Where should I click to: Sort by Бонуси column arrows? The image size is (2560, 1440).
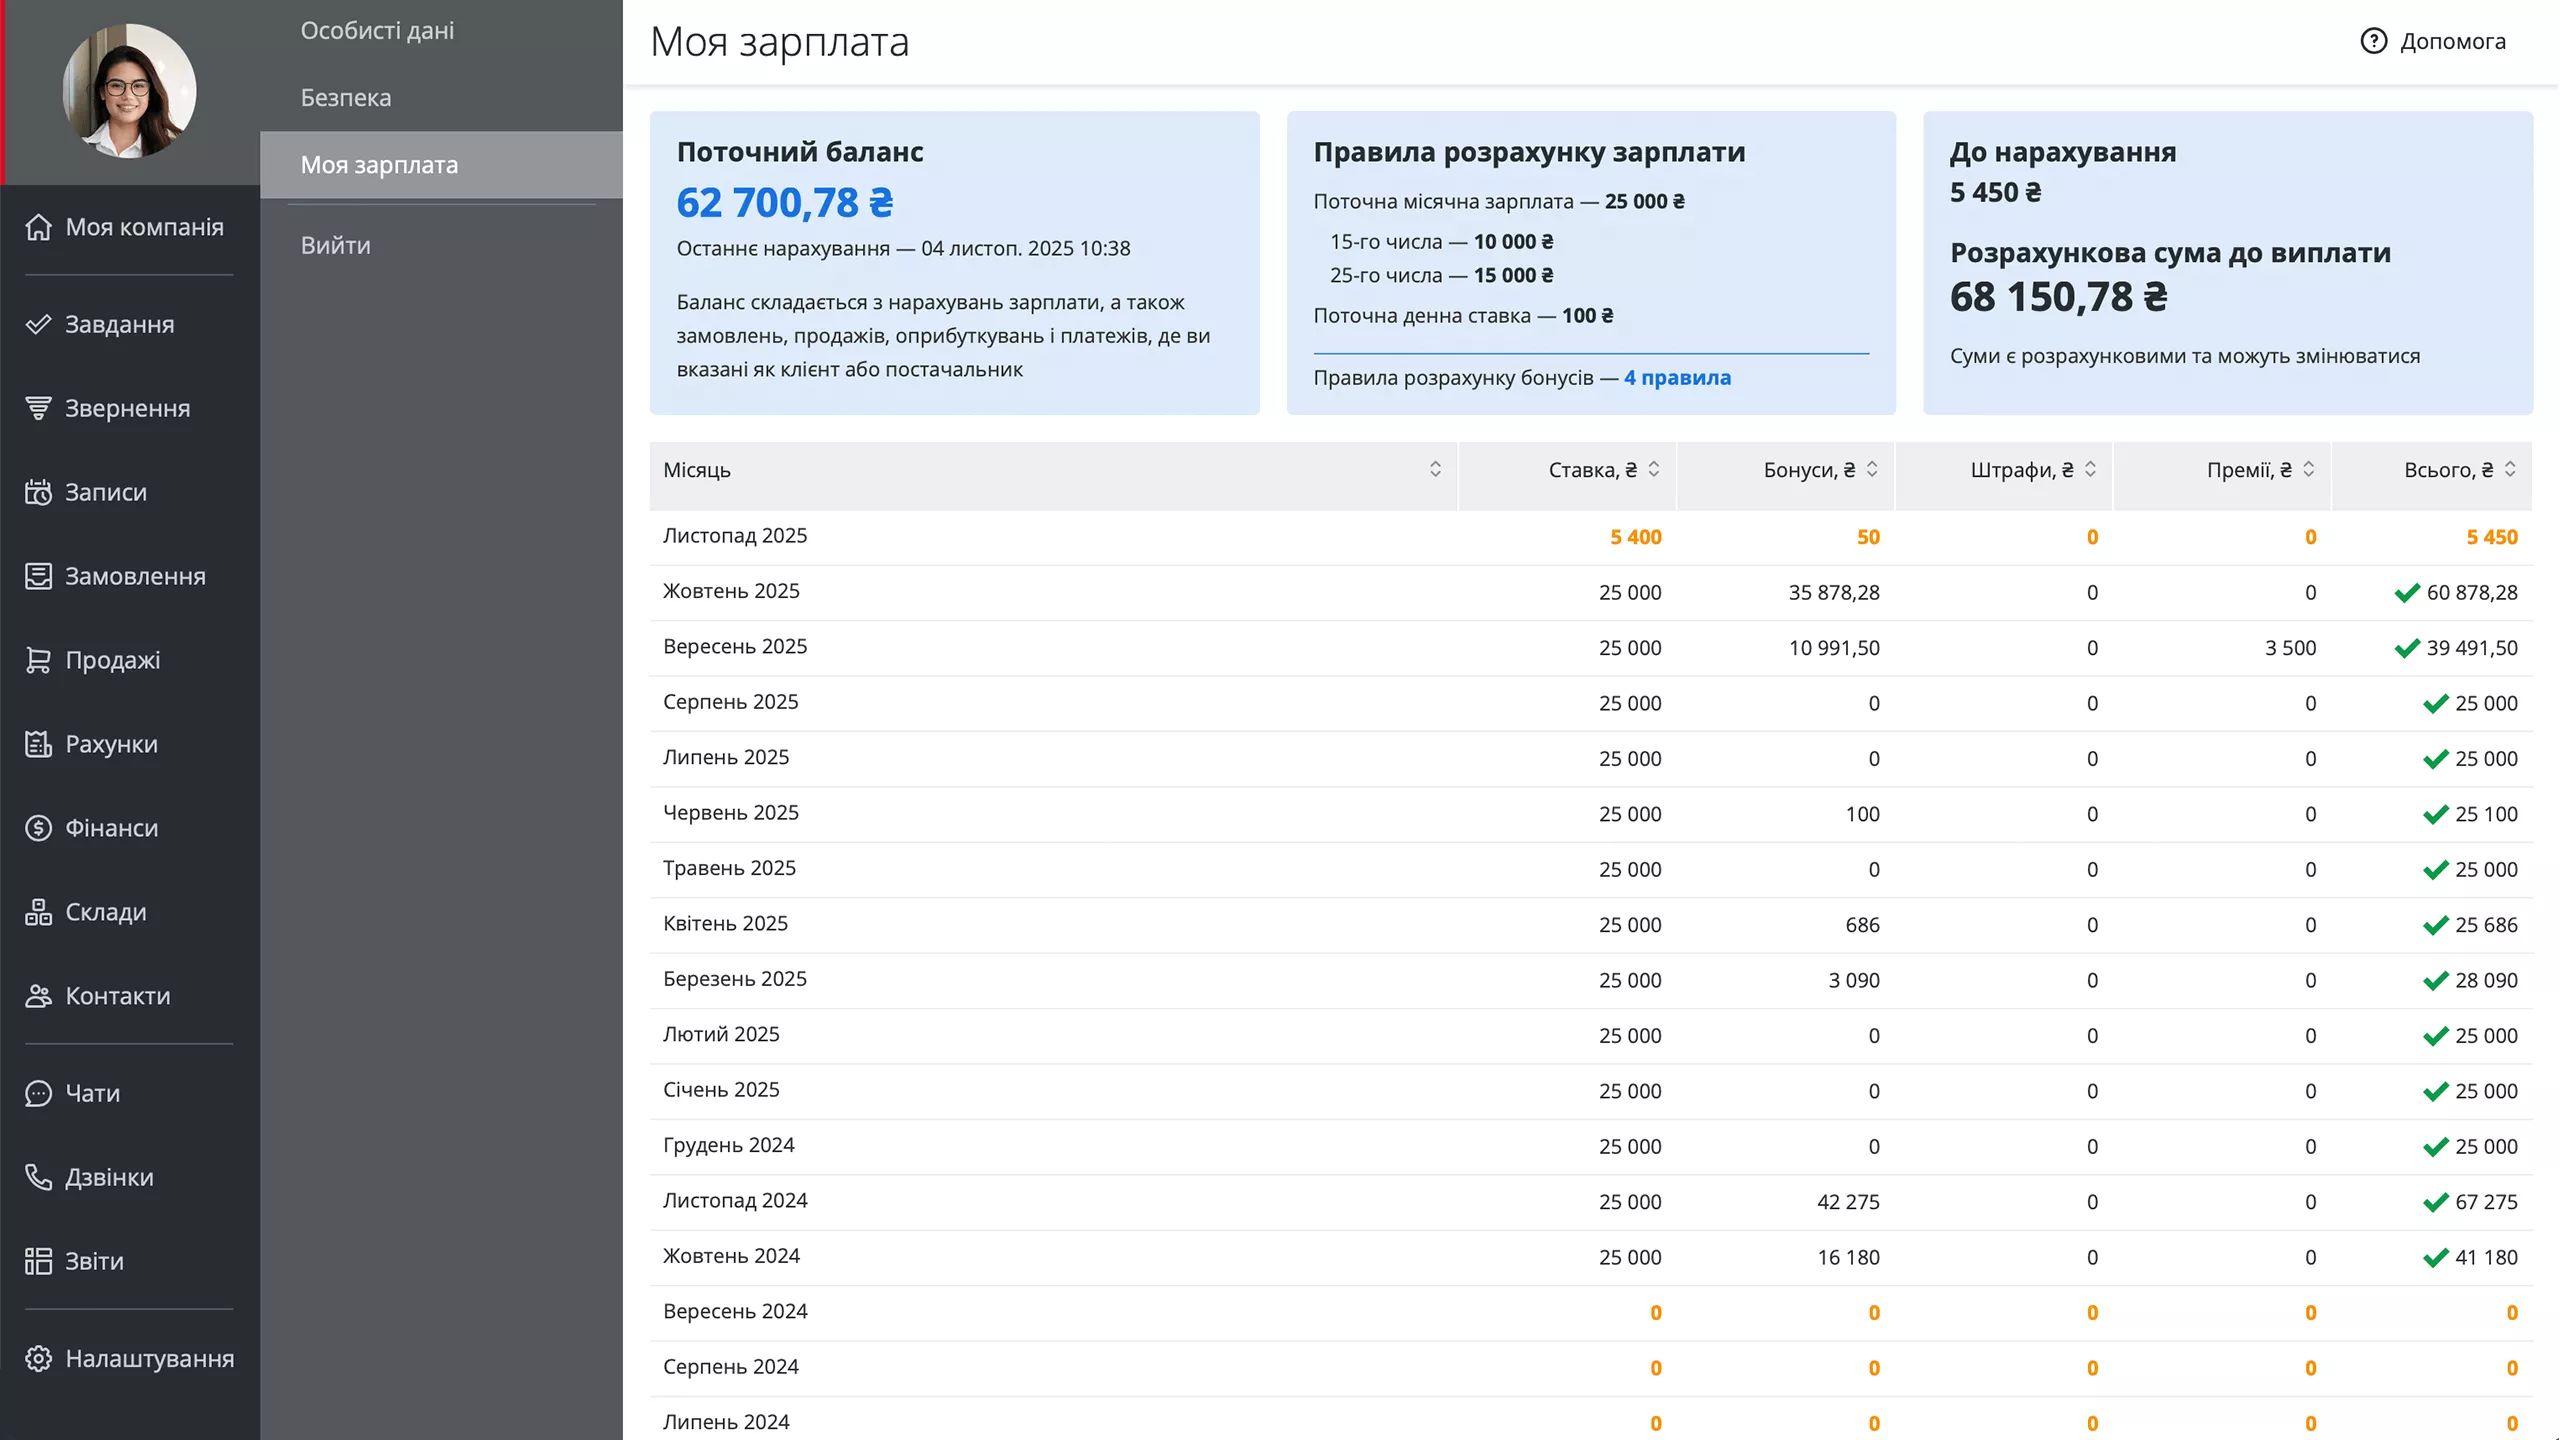[1872, 469]
